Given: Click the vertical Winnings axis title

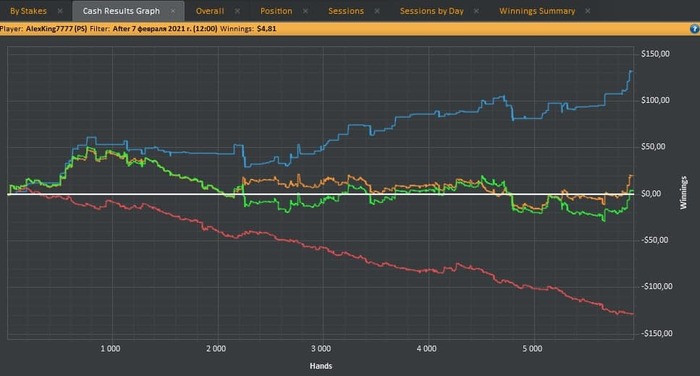Looking at the screenshot, I should [x=683, y=193].
